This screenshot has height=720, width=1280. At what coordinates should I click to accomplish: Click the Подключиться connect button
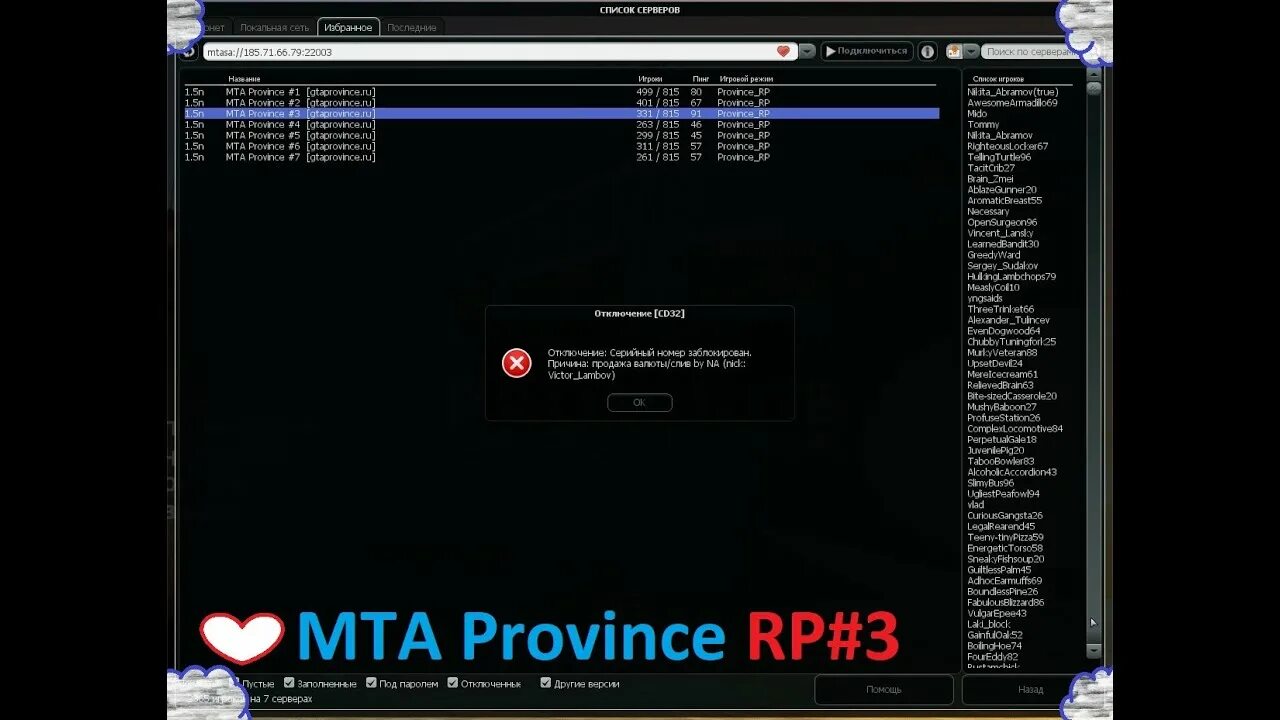[866, 51]
